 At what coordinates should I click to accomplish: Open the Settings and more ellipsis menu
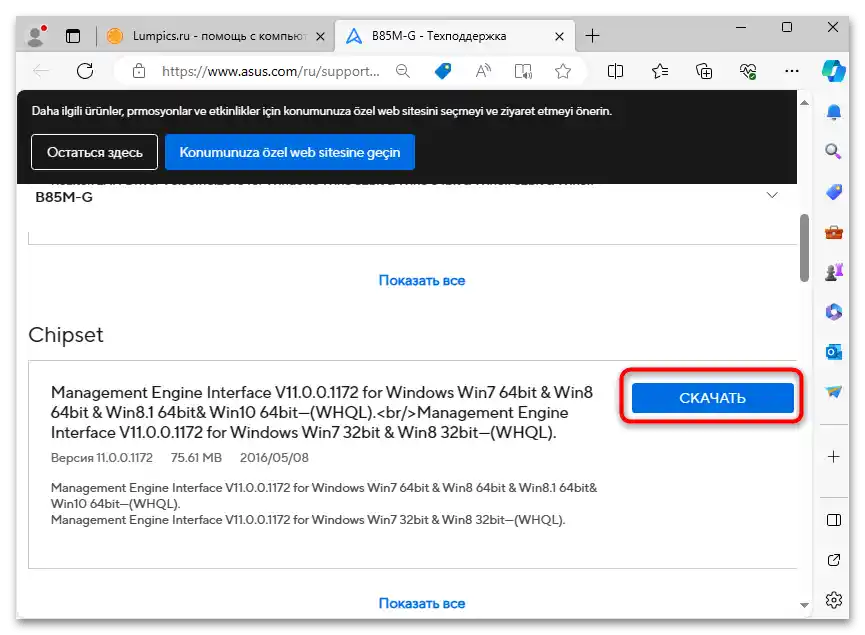tap(792, 71)
